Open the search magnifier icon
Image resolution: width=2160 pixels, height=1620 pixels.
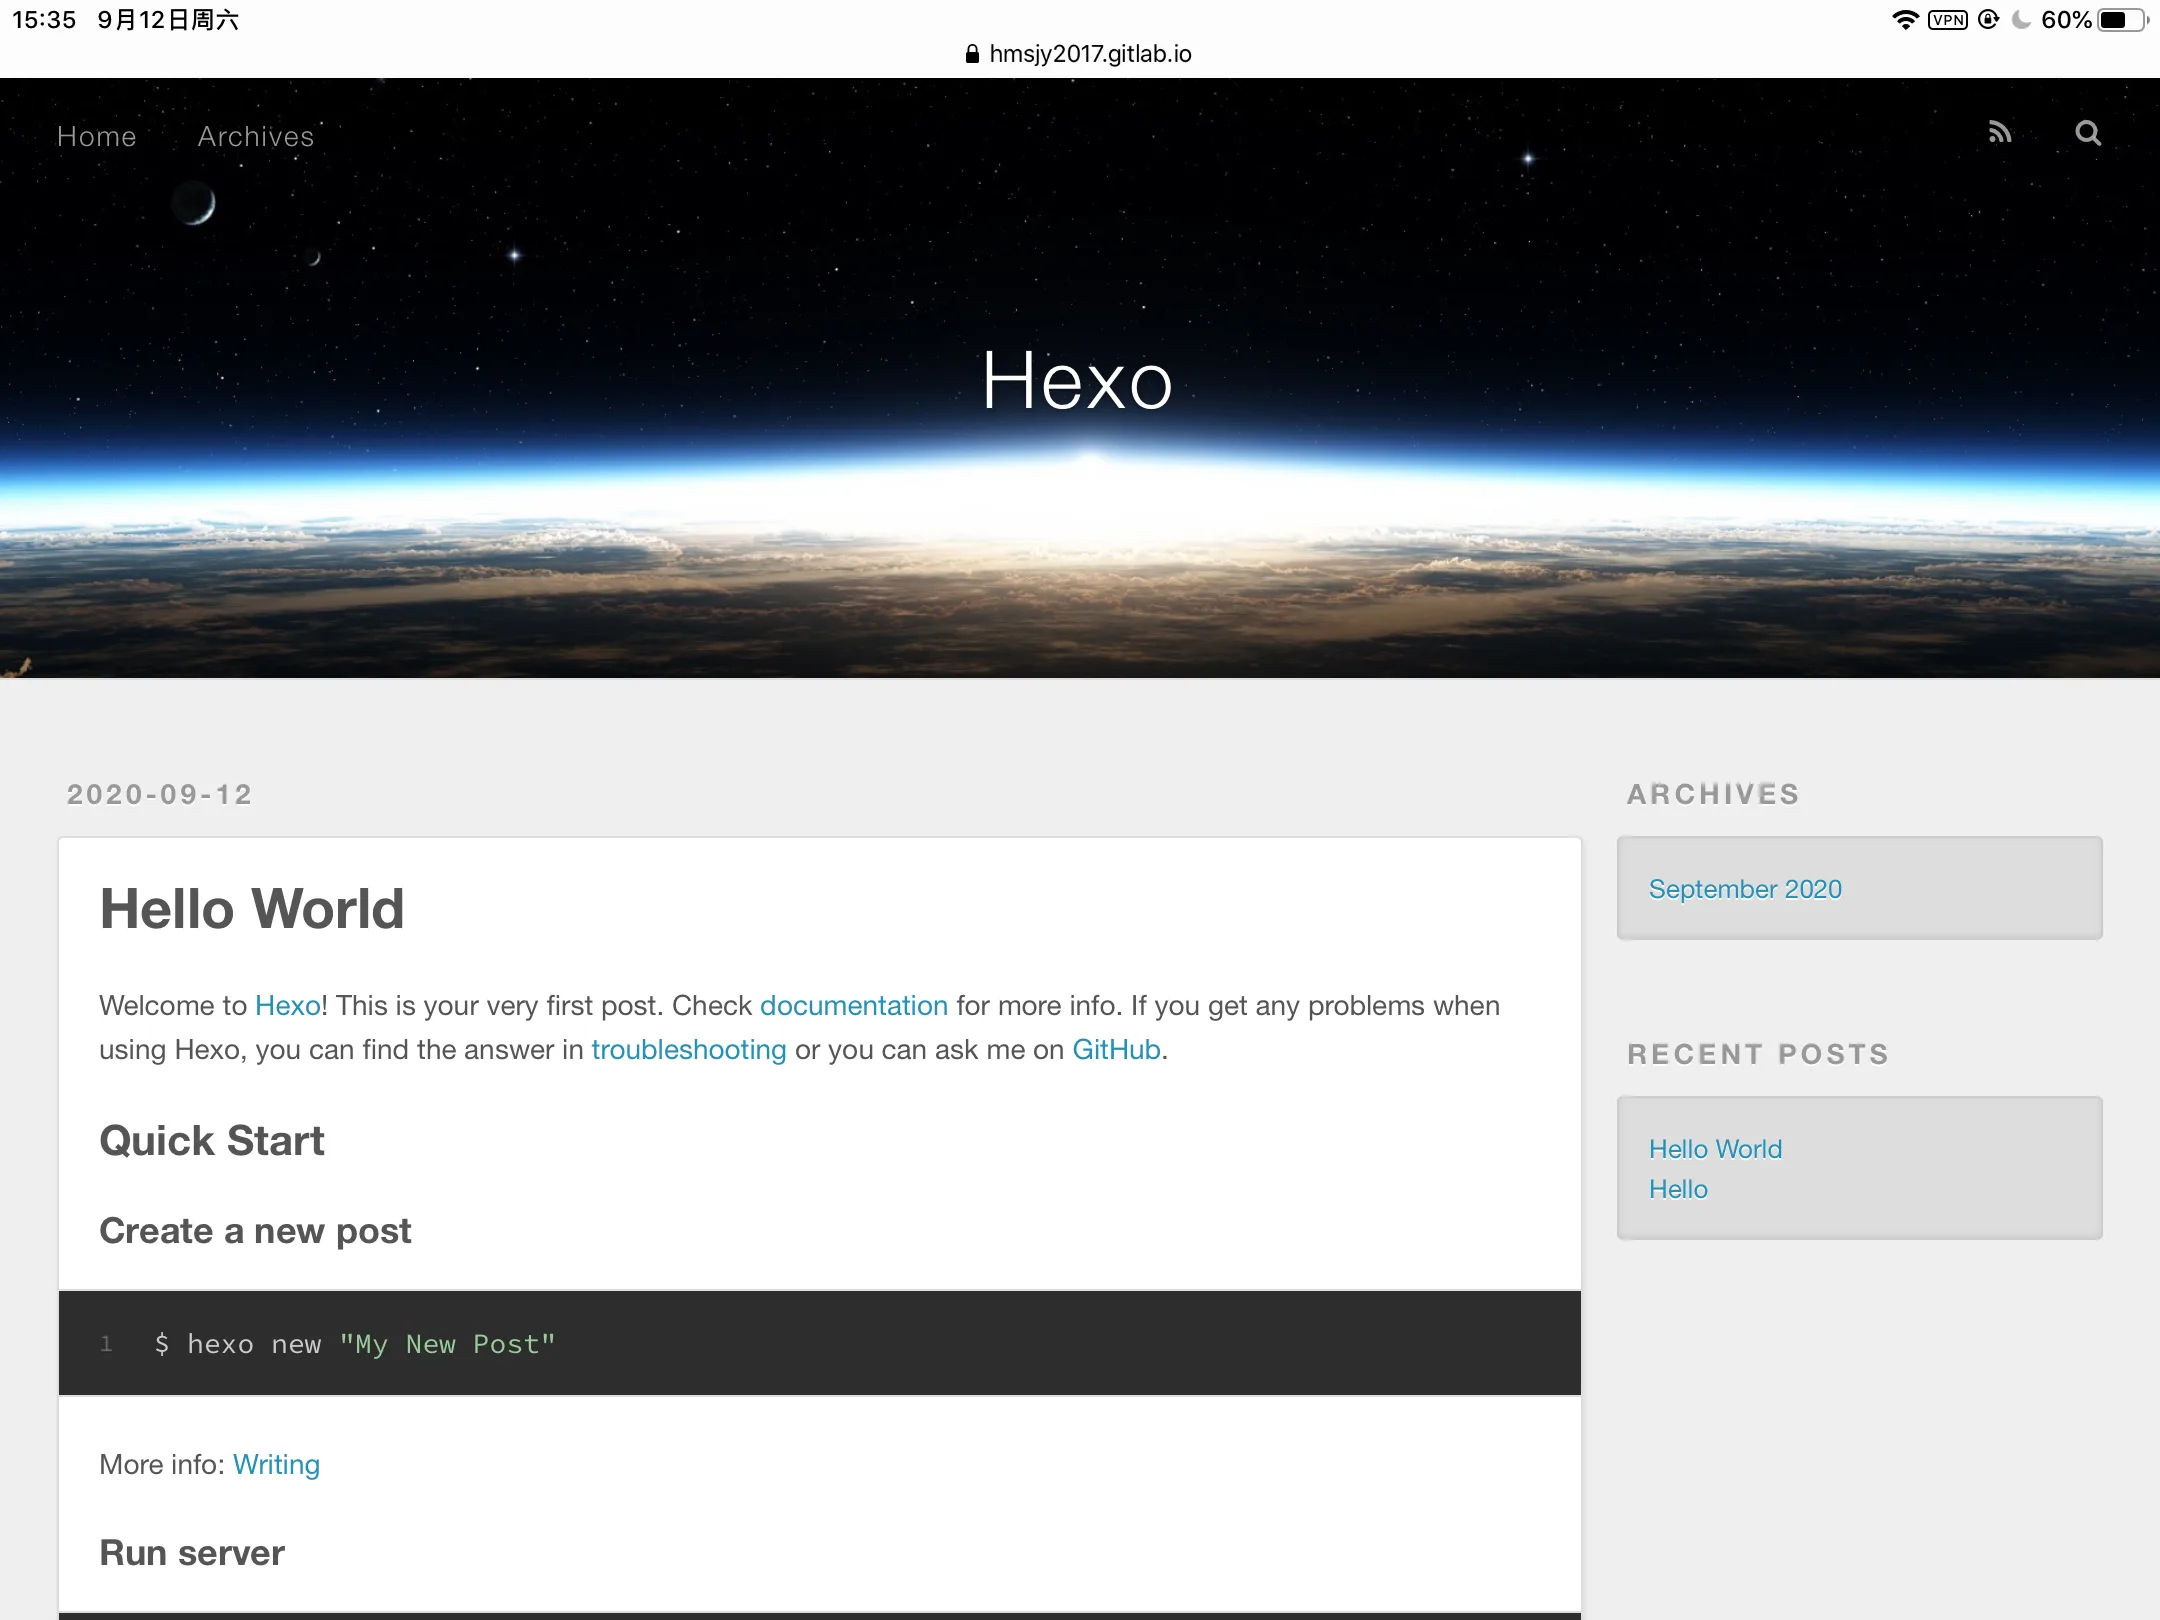(x=2088, y=133)
